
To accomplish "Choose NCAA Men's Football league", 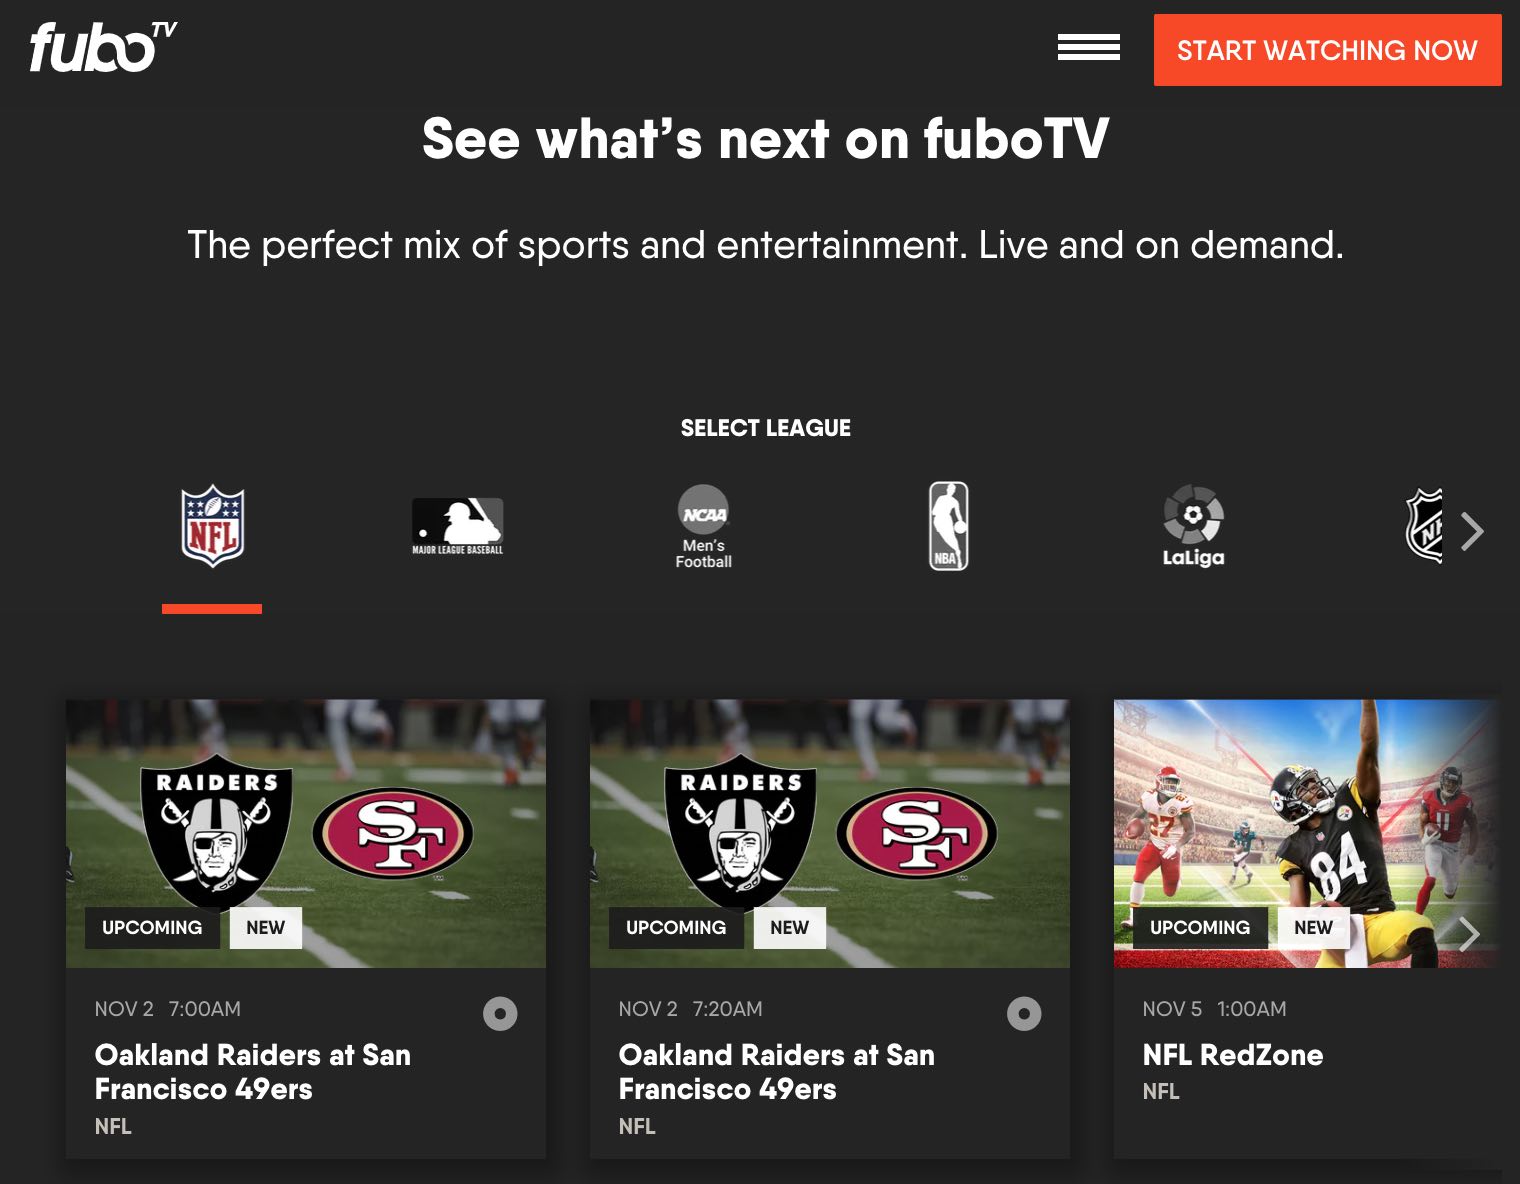I will (x=704, y=527).
